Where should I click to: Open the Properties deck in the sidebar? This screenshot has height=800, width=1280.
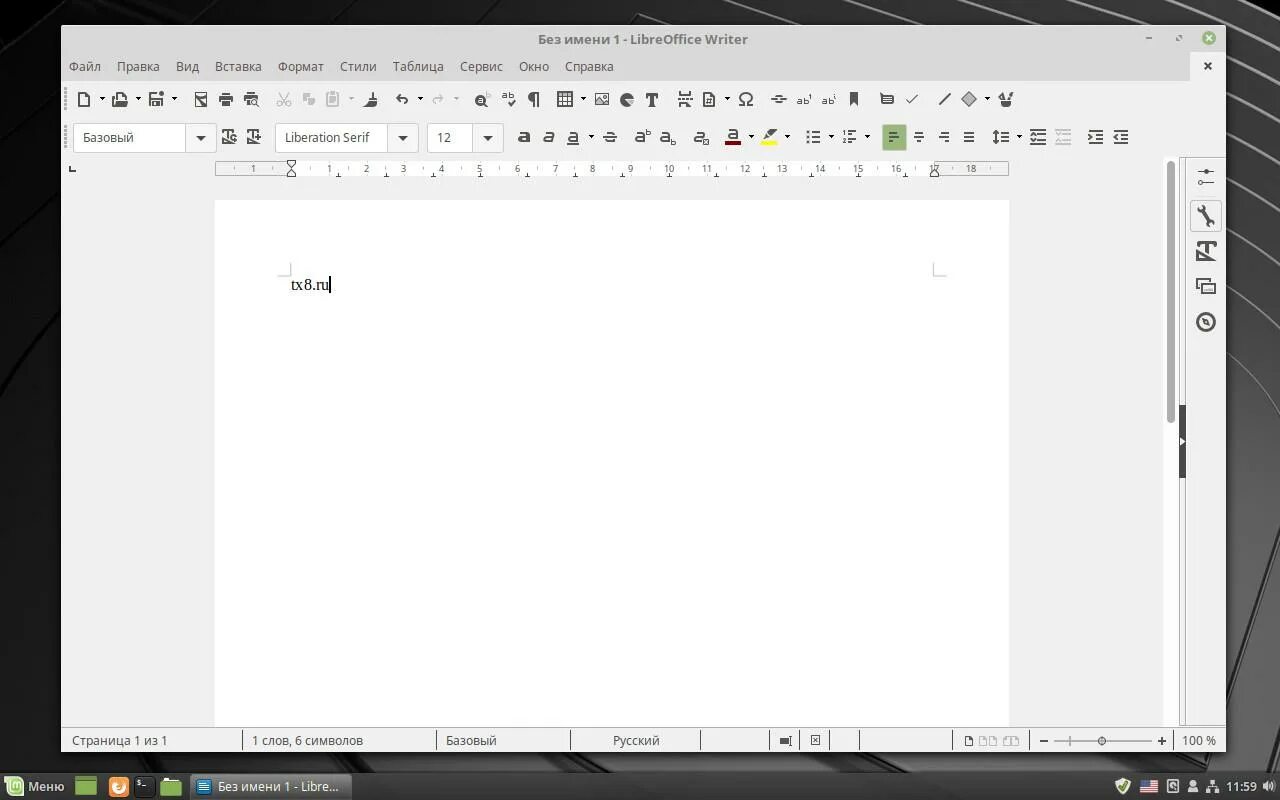(1206, 216)
